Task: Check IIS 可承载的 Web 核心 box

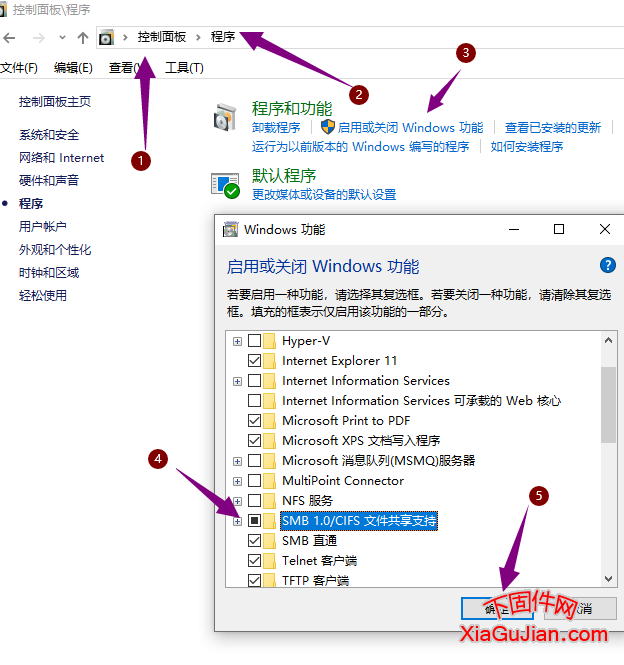Action: [254, 400]
